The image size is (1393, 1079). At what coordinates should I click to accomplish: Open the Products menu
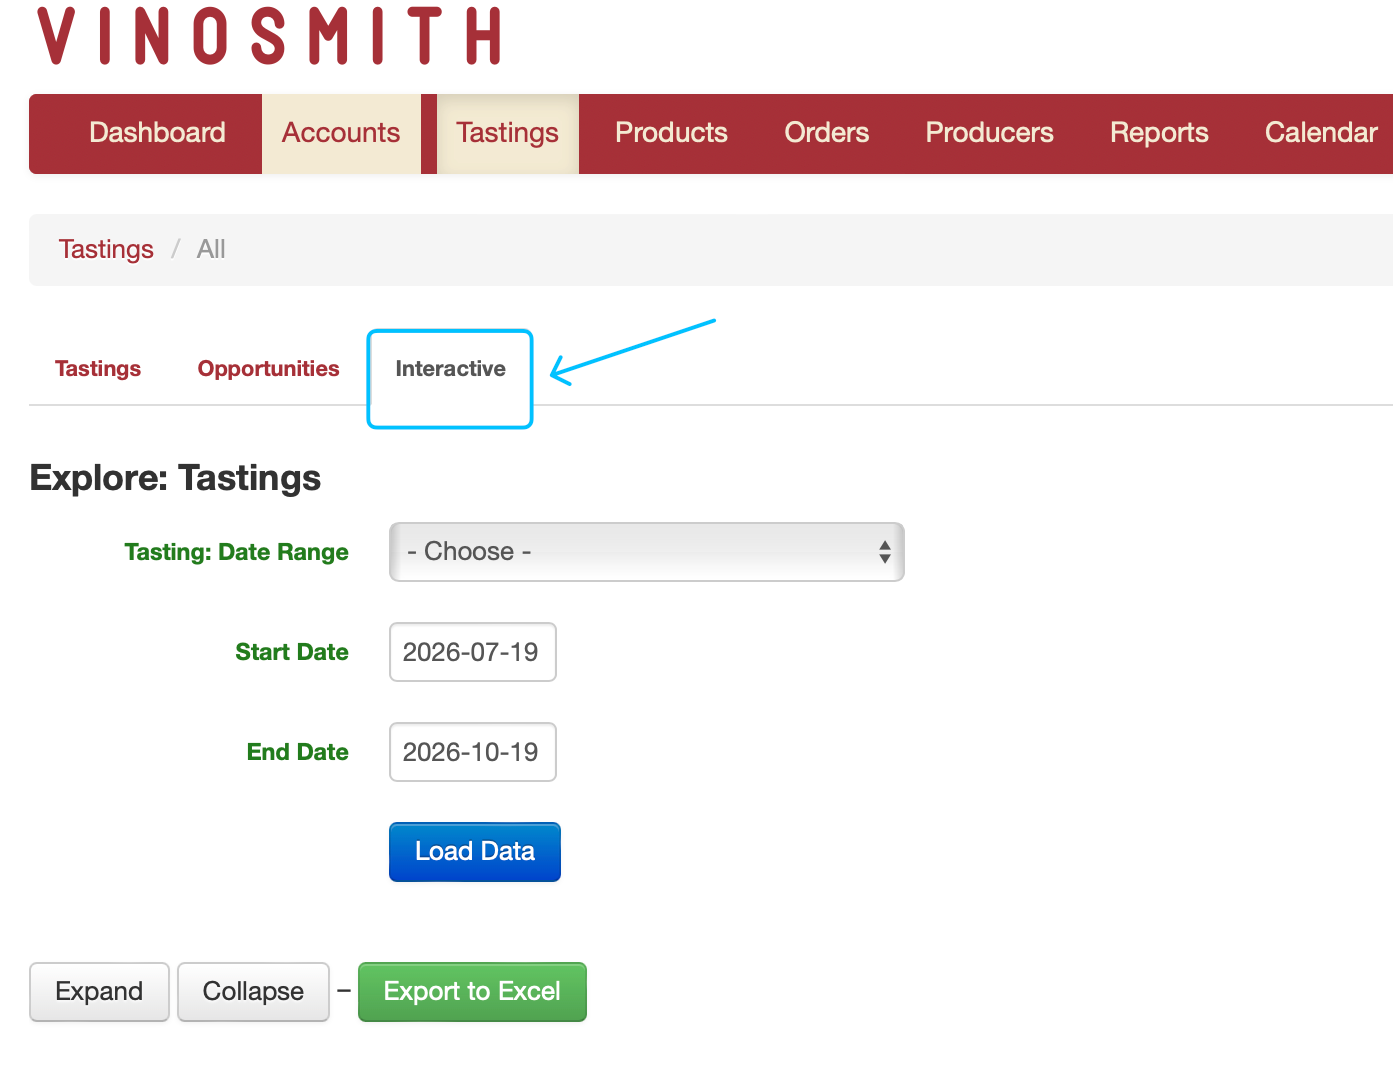point(671,133)
